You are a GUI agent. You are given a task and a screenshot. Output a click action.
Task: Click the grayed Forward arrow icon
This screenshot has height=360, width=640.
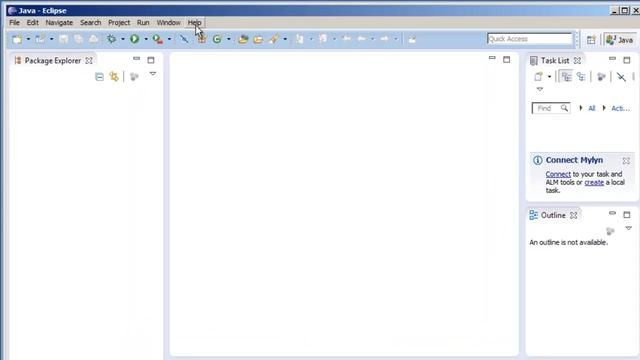point(384,39)
